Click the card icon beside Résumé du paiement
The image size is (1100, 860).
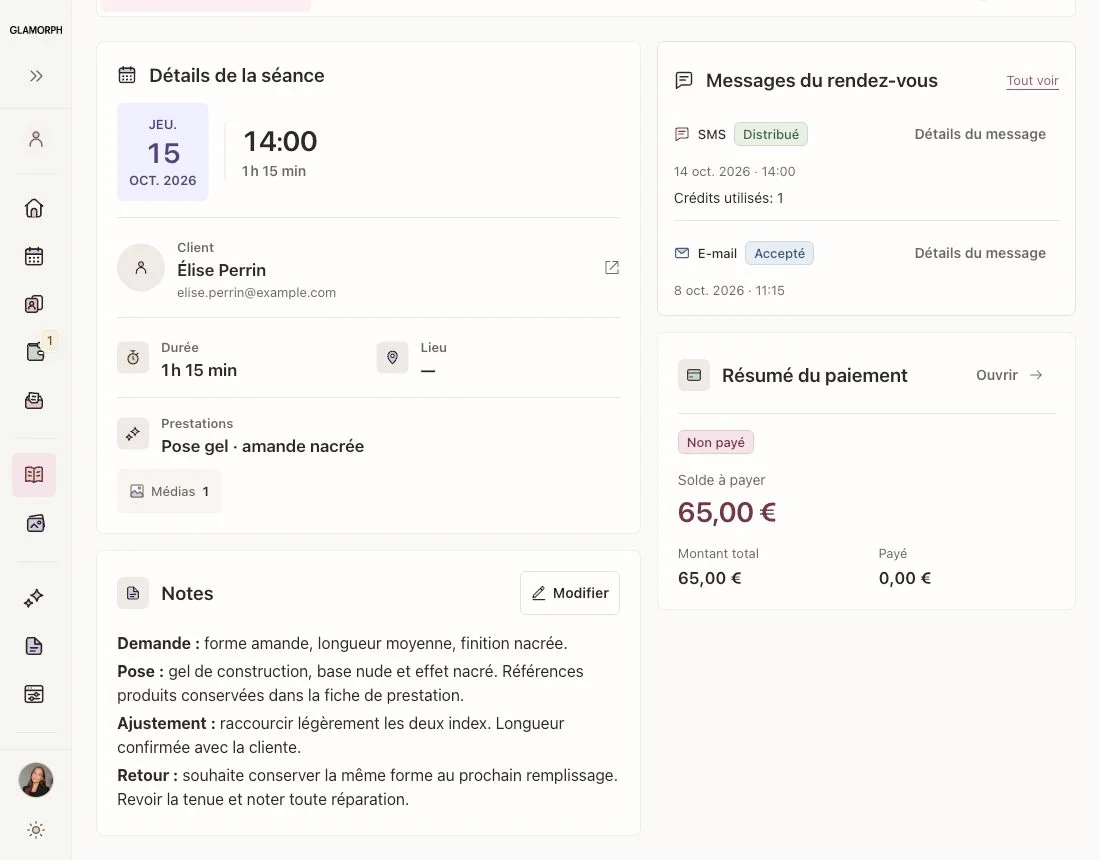click(x=694, y=375)
